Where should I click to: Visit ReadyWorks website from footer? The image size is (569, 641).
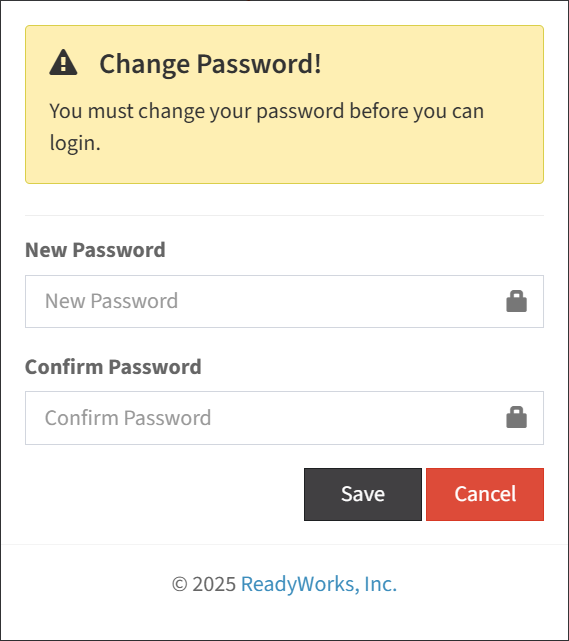[x=319, y=584]
